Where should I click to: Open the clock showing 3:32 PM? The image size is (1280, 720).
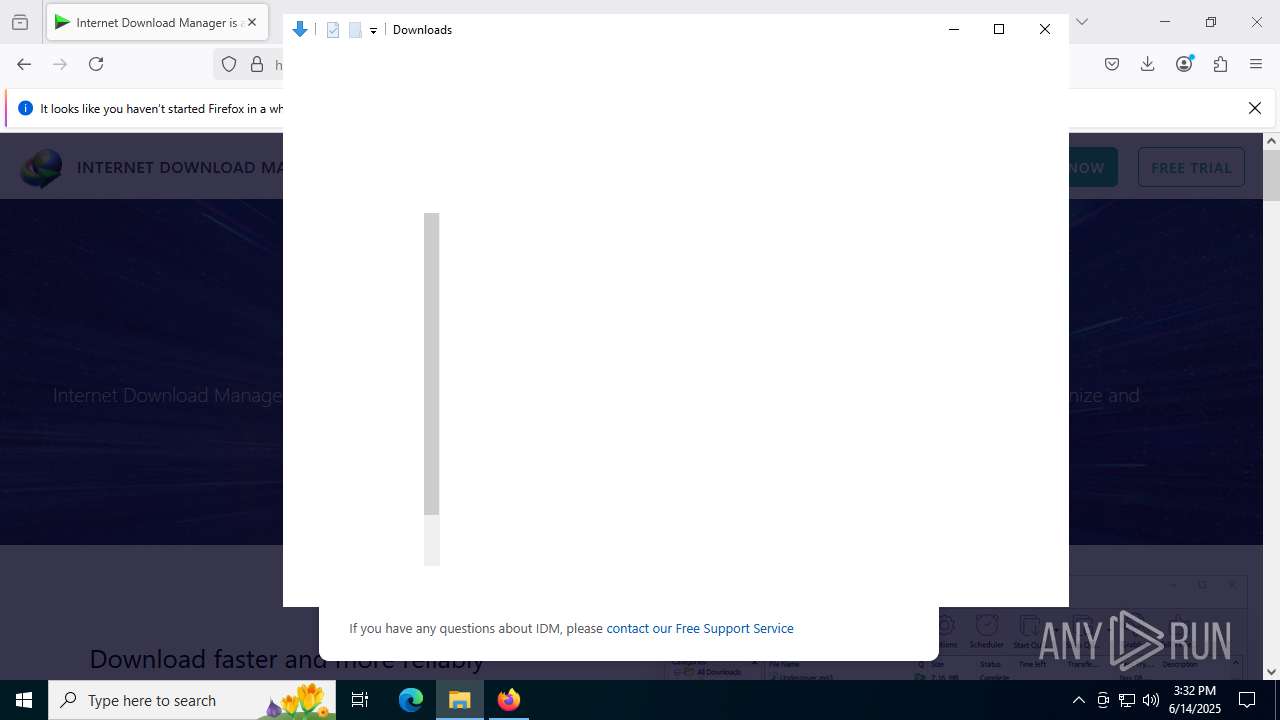pyautogui.click(x=1195, y=700)
